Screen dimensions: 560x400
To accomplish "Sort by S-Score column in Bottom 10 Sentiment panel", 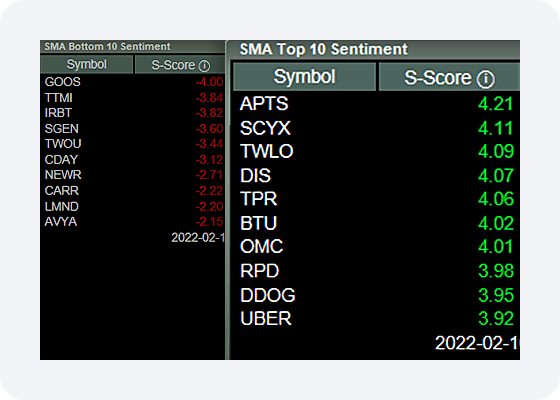I will (180, 65).
